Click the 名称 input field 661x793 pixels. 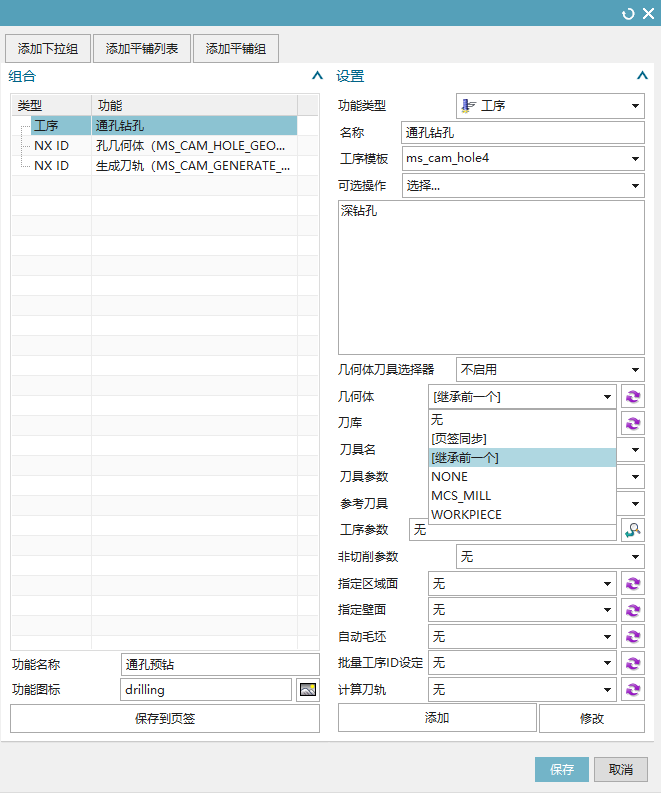tap(523, 133)
